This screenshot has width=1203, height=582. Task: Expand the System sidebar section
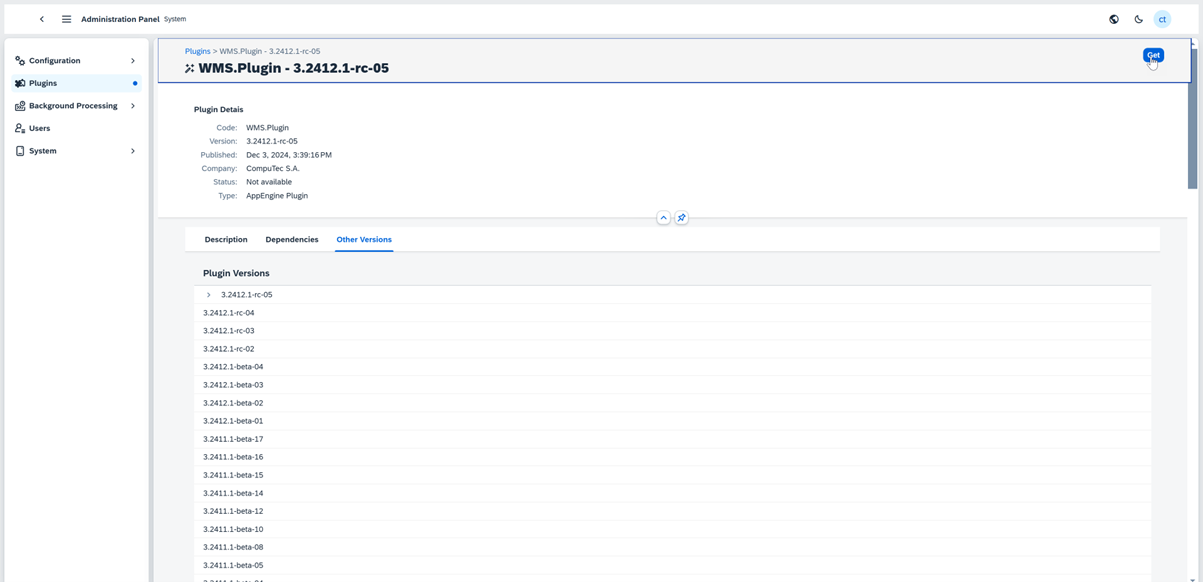point(132,151)
